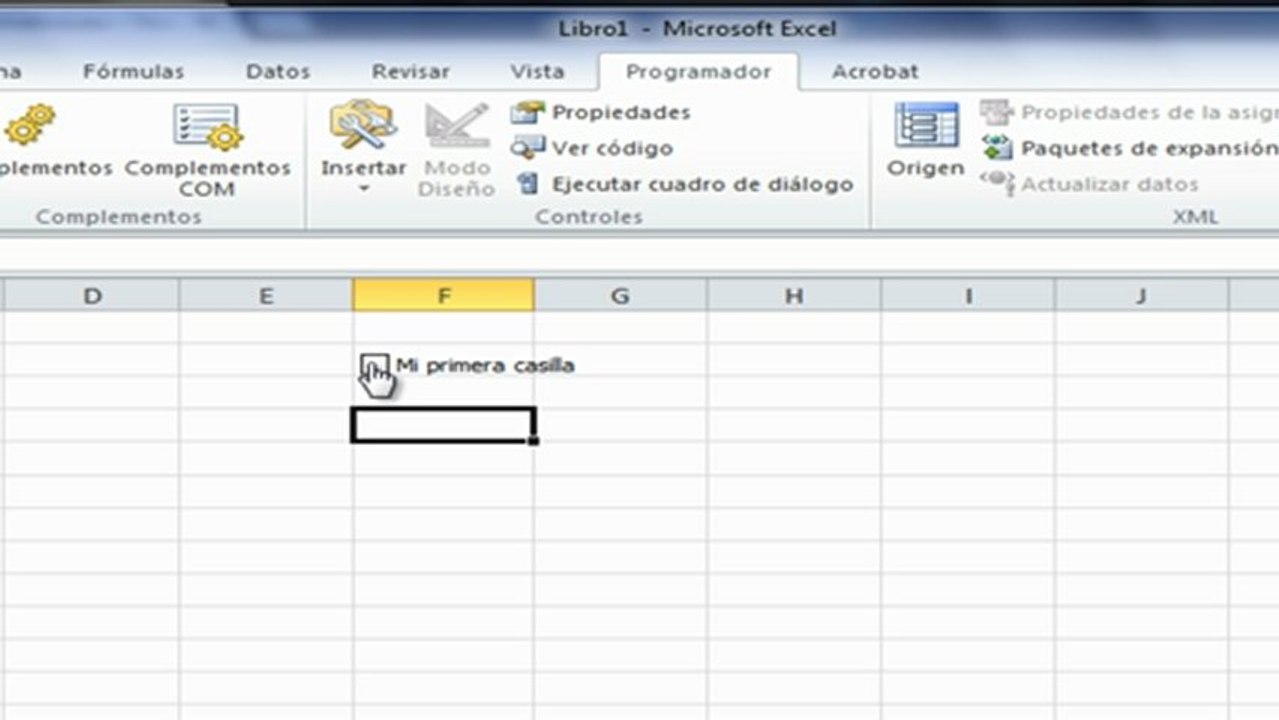This screenshot has width=1279, height=720.
Task: Open Propiedades control properties icon
Action: pyautogui.click(x=527, y=112)
